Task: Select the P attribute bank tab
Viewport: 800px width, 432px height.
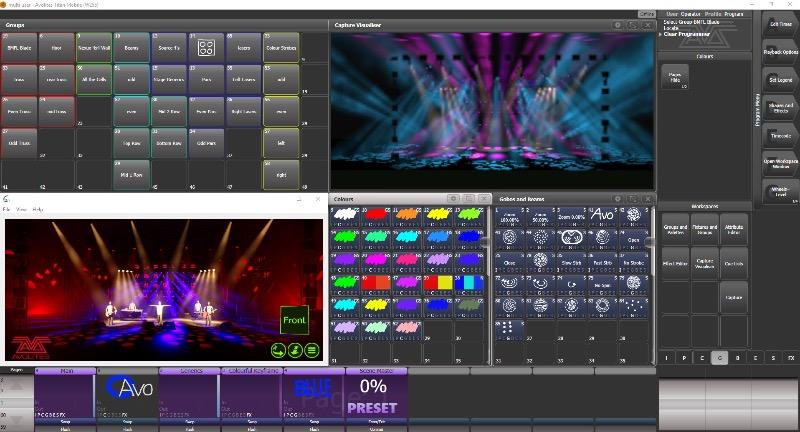Action: pyautogui.click(x=684, y=358)
